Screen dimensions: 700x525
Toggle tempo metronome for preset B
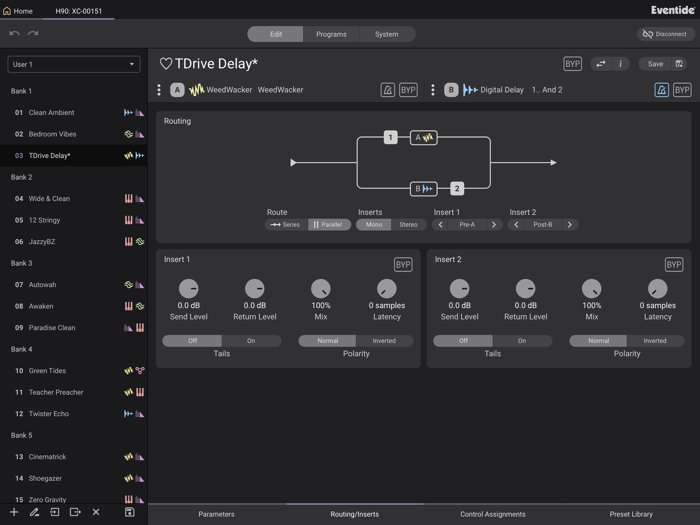pyautogui.click(x=662, y=90)
